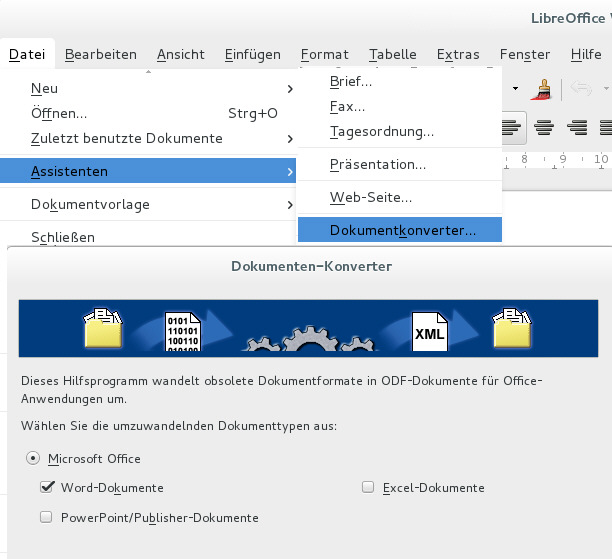Select the Center Horizontally alignment icon
Viewport: 612px width, 559px height.
pos(545,127)
